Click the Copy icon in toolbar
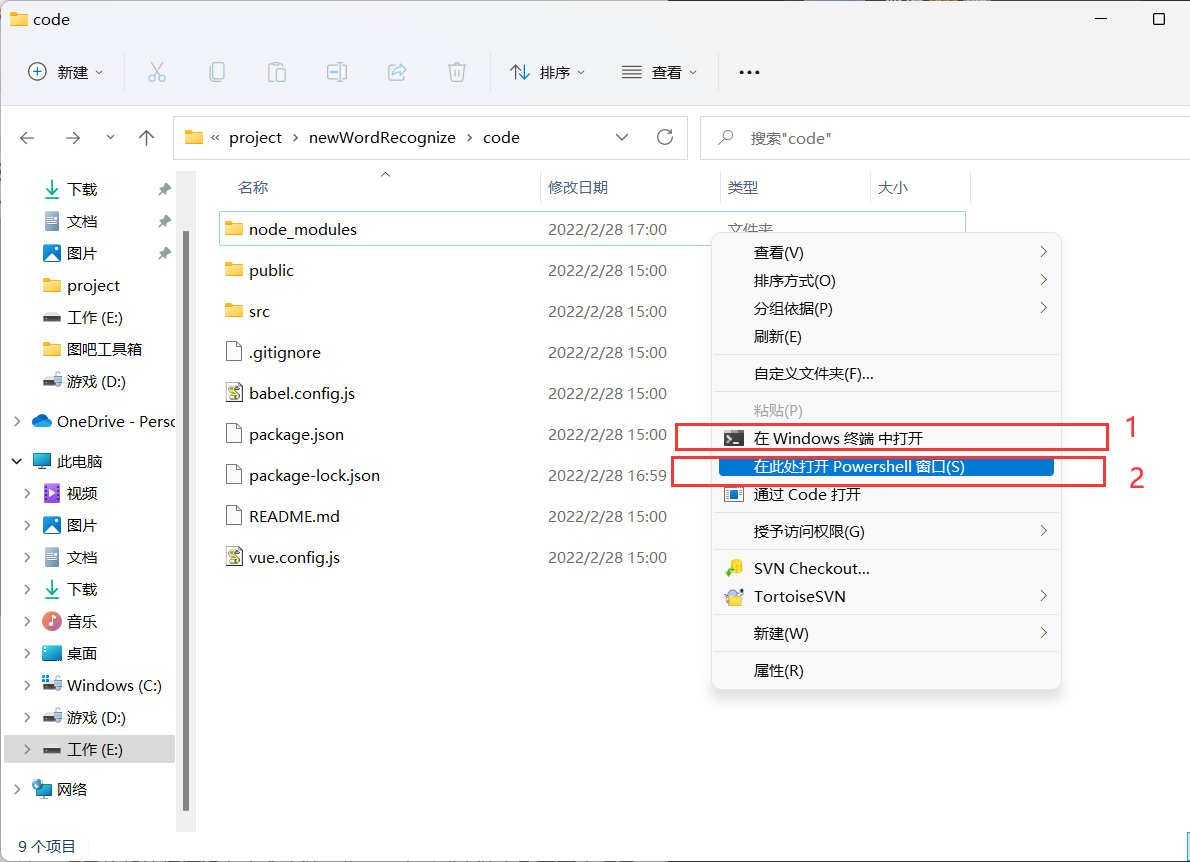 [x=217, y=72]
